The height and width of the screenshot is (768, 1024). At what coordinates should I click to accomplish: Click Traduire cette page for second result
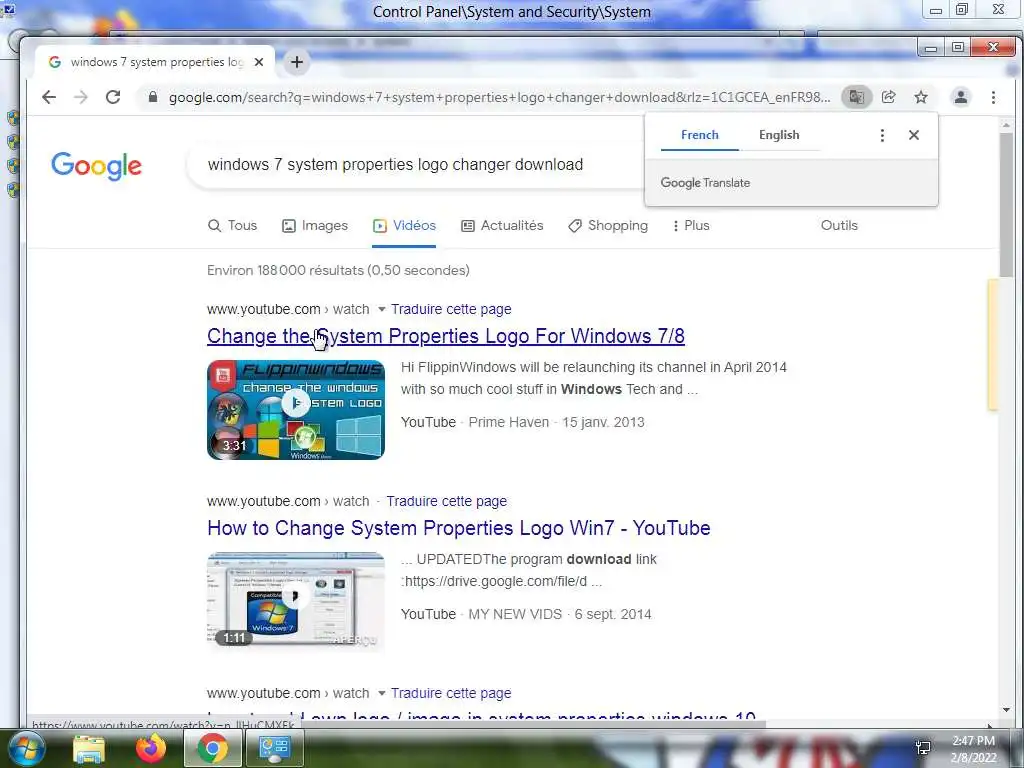pos(446,501)
